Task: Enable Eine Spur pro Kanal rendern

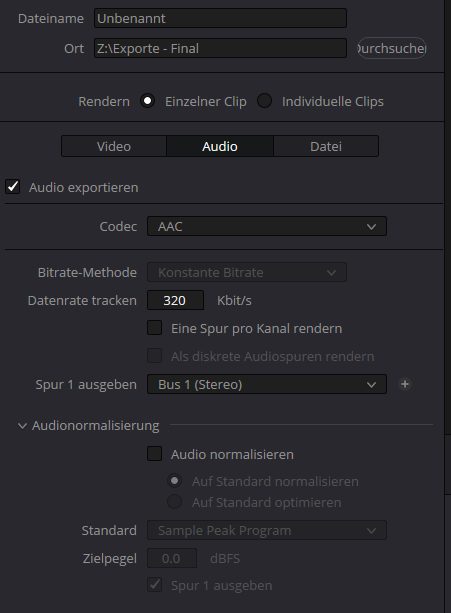Action: coord(155,328)
